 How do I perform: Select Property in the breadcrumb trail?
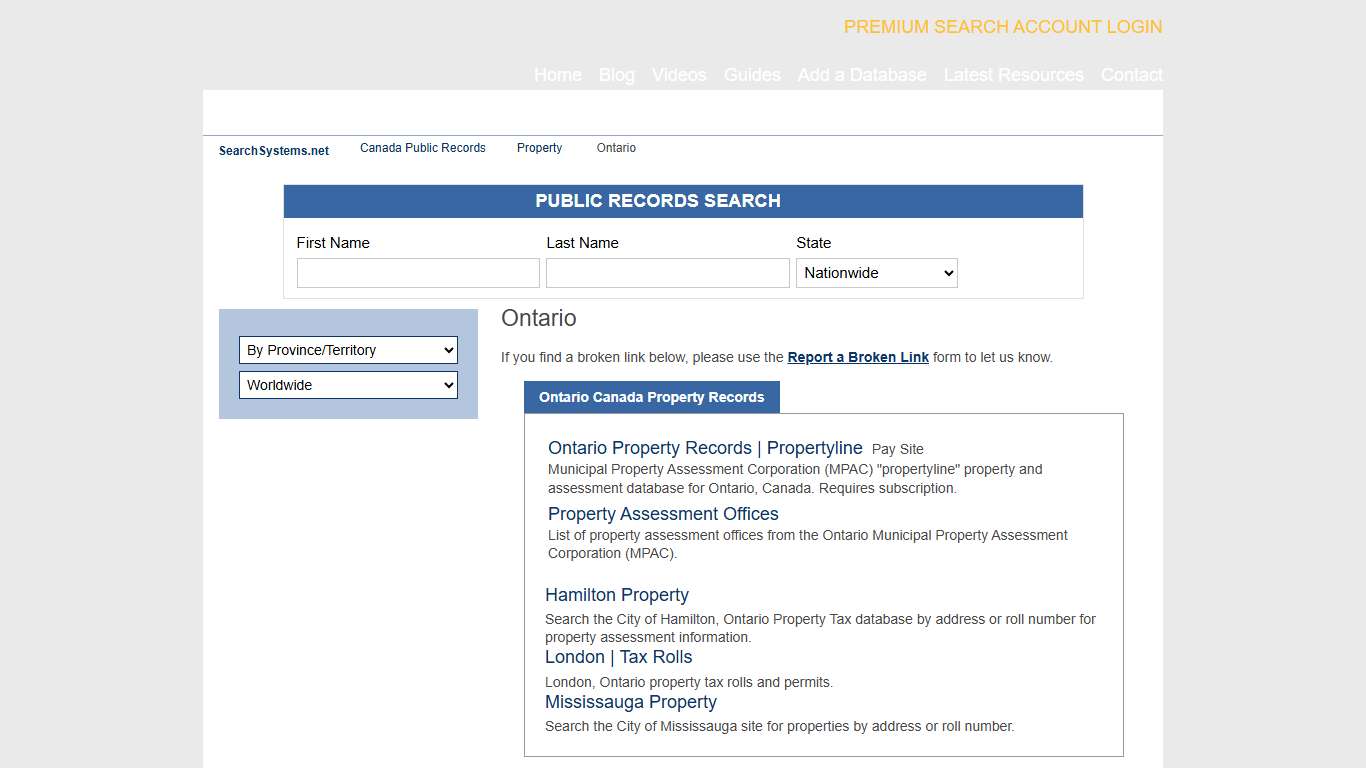click(539, 148)
